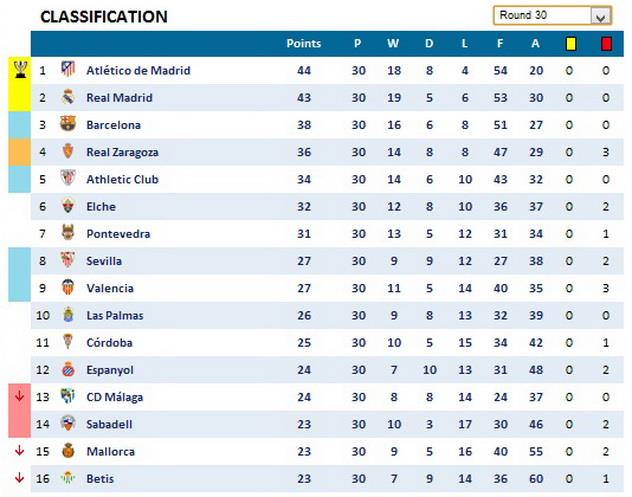Click the light blue marker beside Barcelona

click(19, 125)
